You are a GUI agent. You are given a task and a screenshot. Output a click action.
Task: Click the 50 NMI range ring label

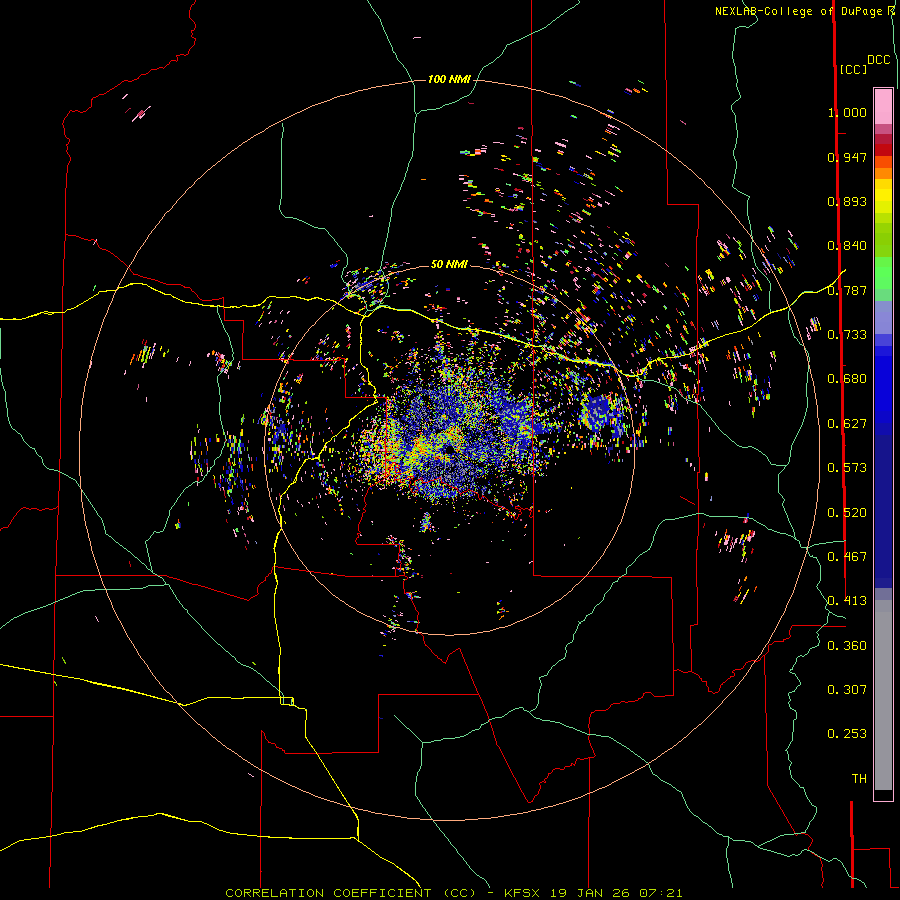[x=449, y=264]
